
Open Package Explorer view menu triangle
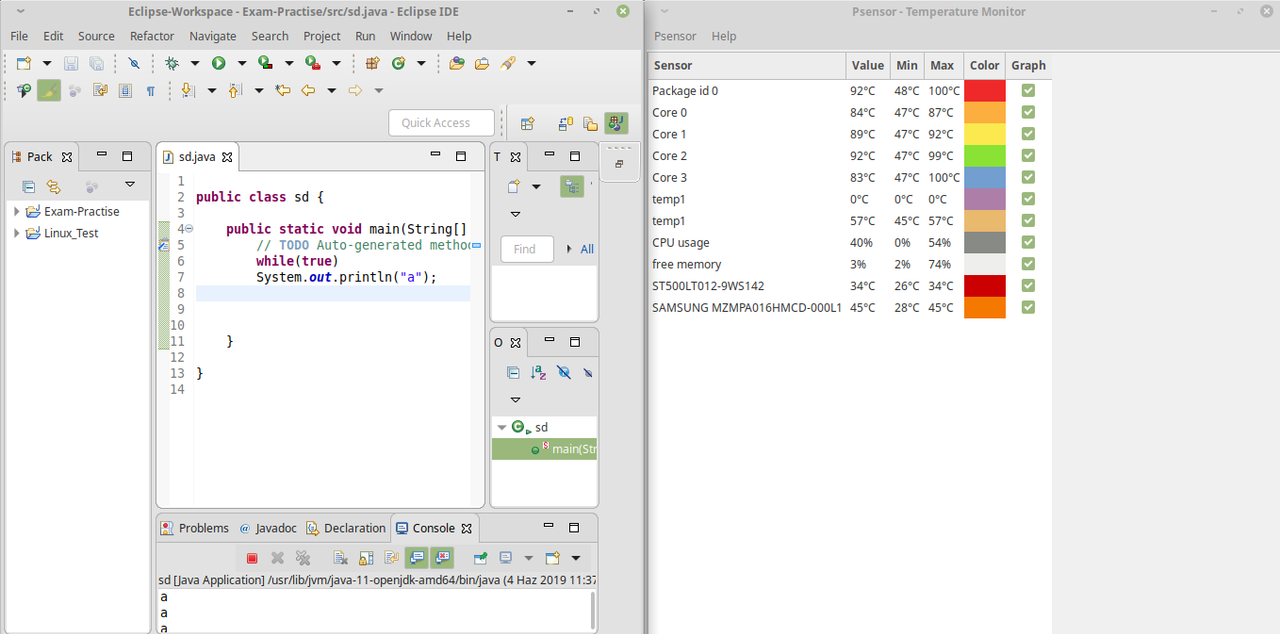[130, 185]
